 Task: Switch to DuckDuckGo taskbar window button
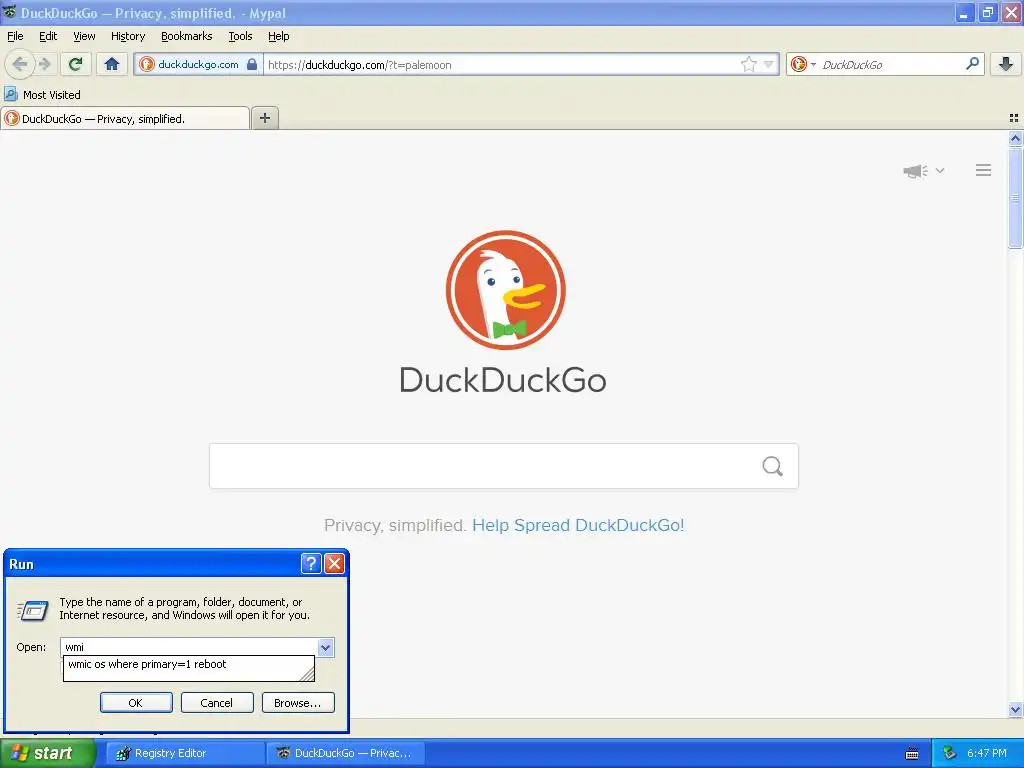(345, 753)
